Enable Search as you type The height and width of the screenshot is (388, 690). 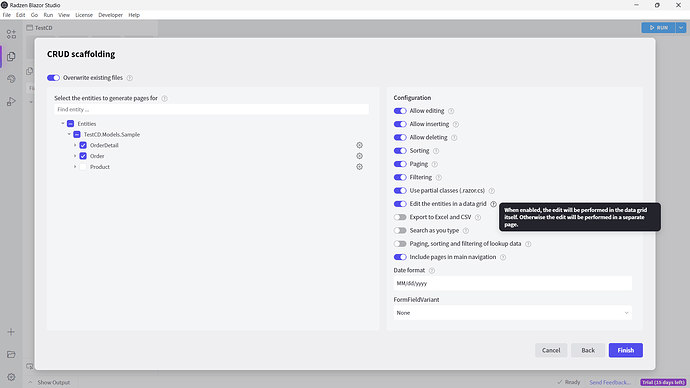tap(400, 231)
